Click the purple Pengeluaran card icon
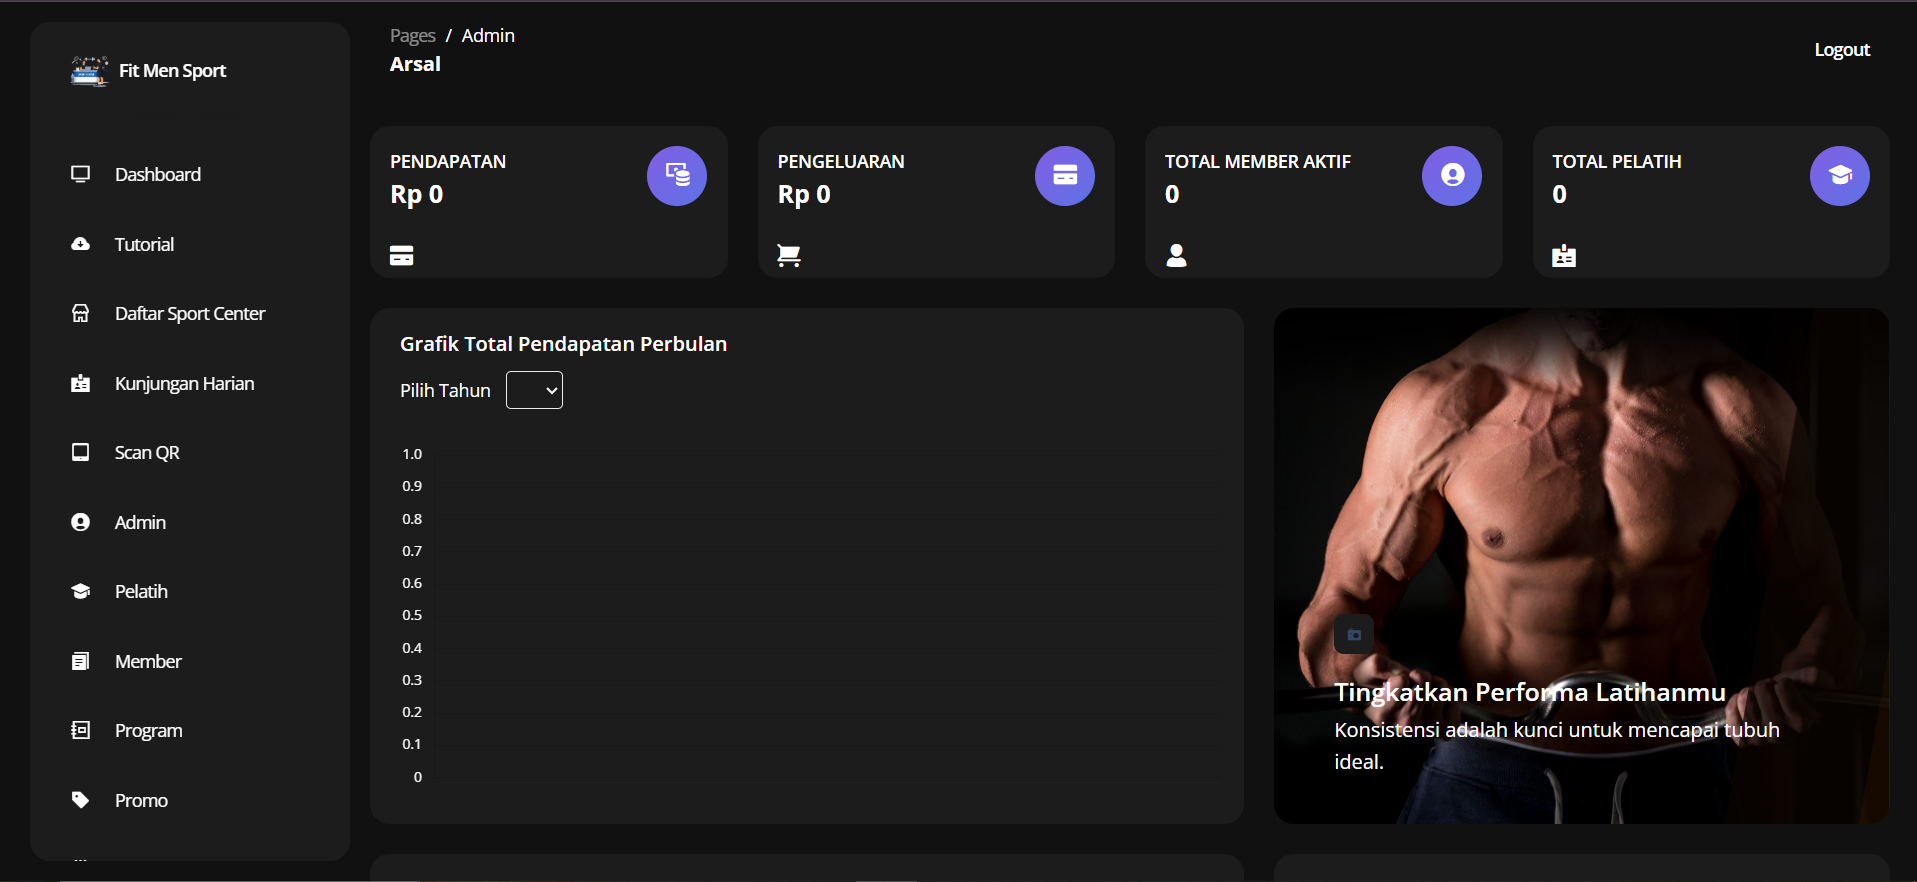Screen dimensions: 1917x882 (x=1064, y=176)
